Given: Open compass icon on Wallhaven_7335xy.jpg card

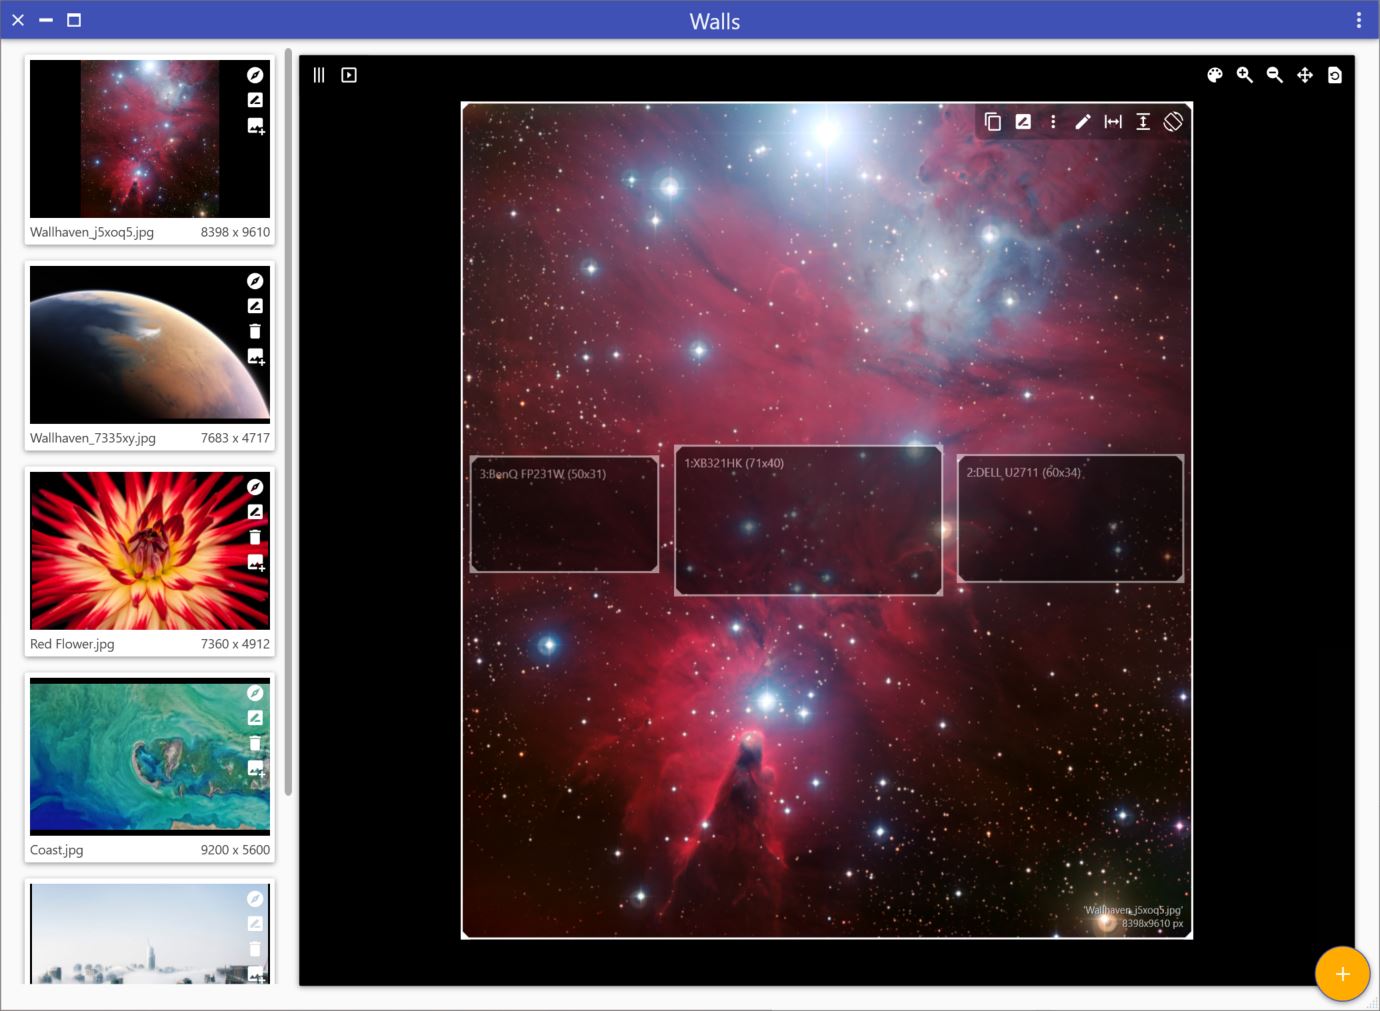Looking at the screenshot, I should pyautogui.click(x=255, y=281).
